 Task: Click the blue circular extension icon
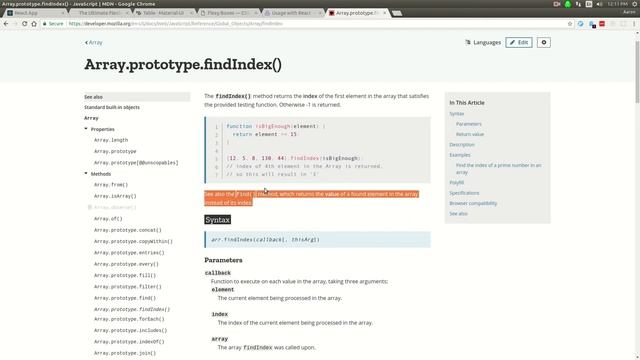pyautogui.click(x=580, y=24)
